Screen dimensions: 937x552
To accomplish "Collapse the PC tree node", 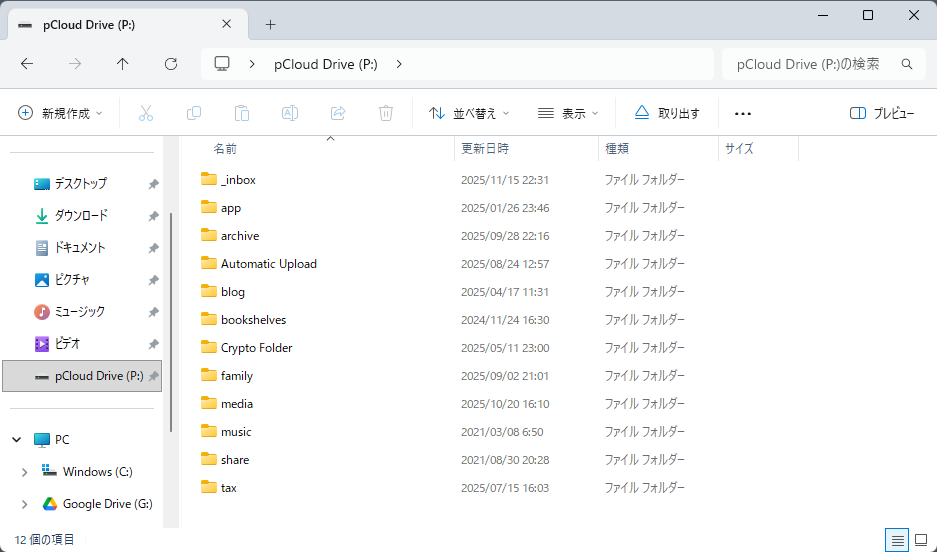I will tap(17, 440).
